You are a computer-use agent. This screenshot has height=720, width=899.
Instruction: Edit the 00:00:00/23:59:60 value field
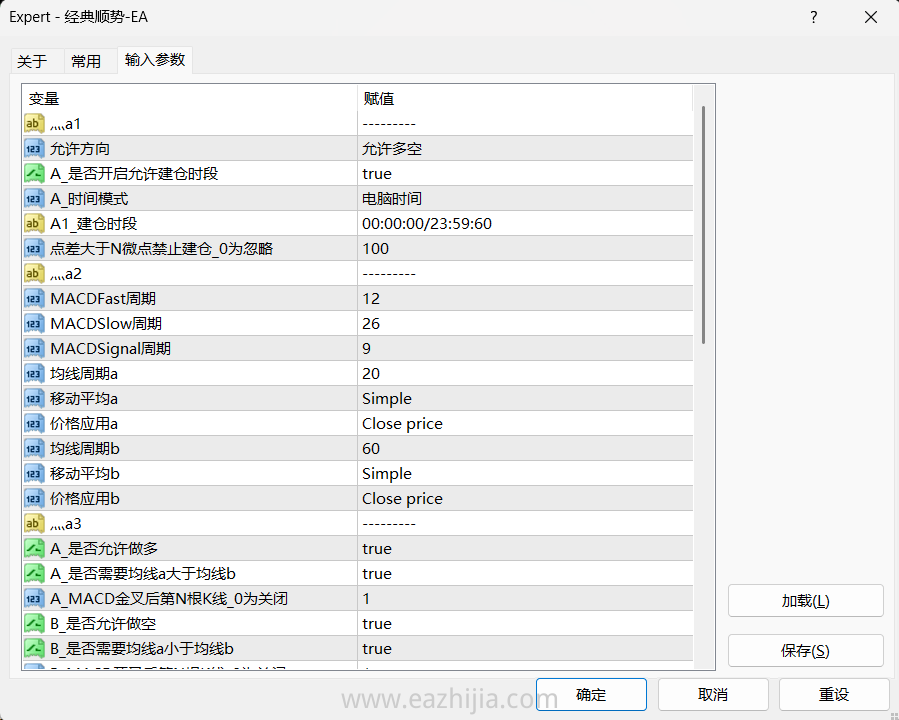[525, 224]
